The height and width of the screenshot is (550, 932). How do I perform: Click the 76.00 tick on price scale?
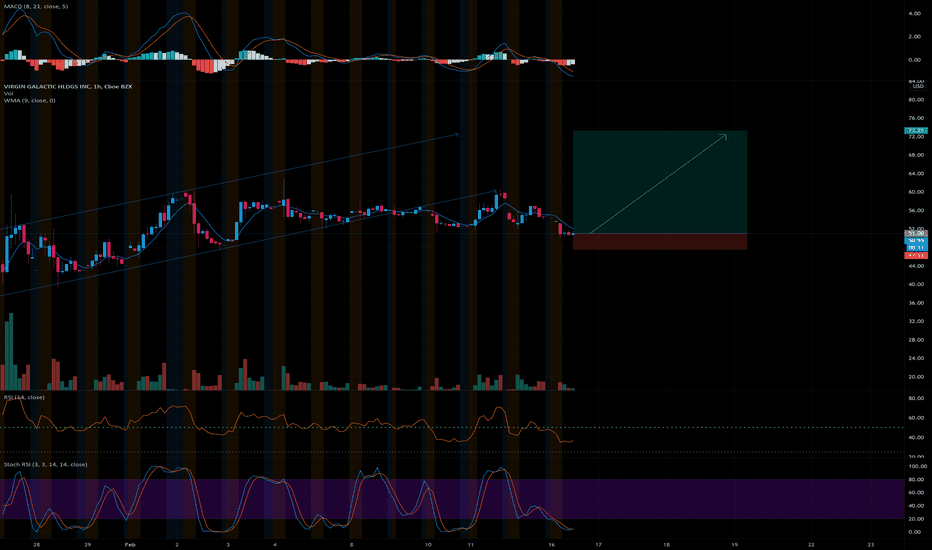915,118
